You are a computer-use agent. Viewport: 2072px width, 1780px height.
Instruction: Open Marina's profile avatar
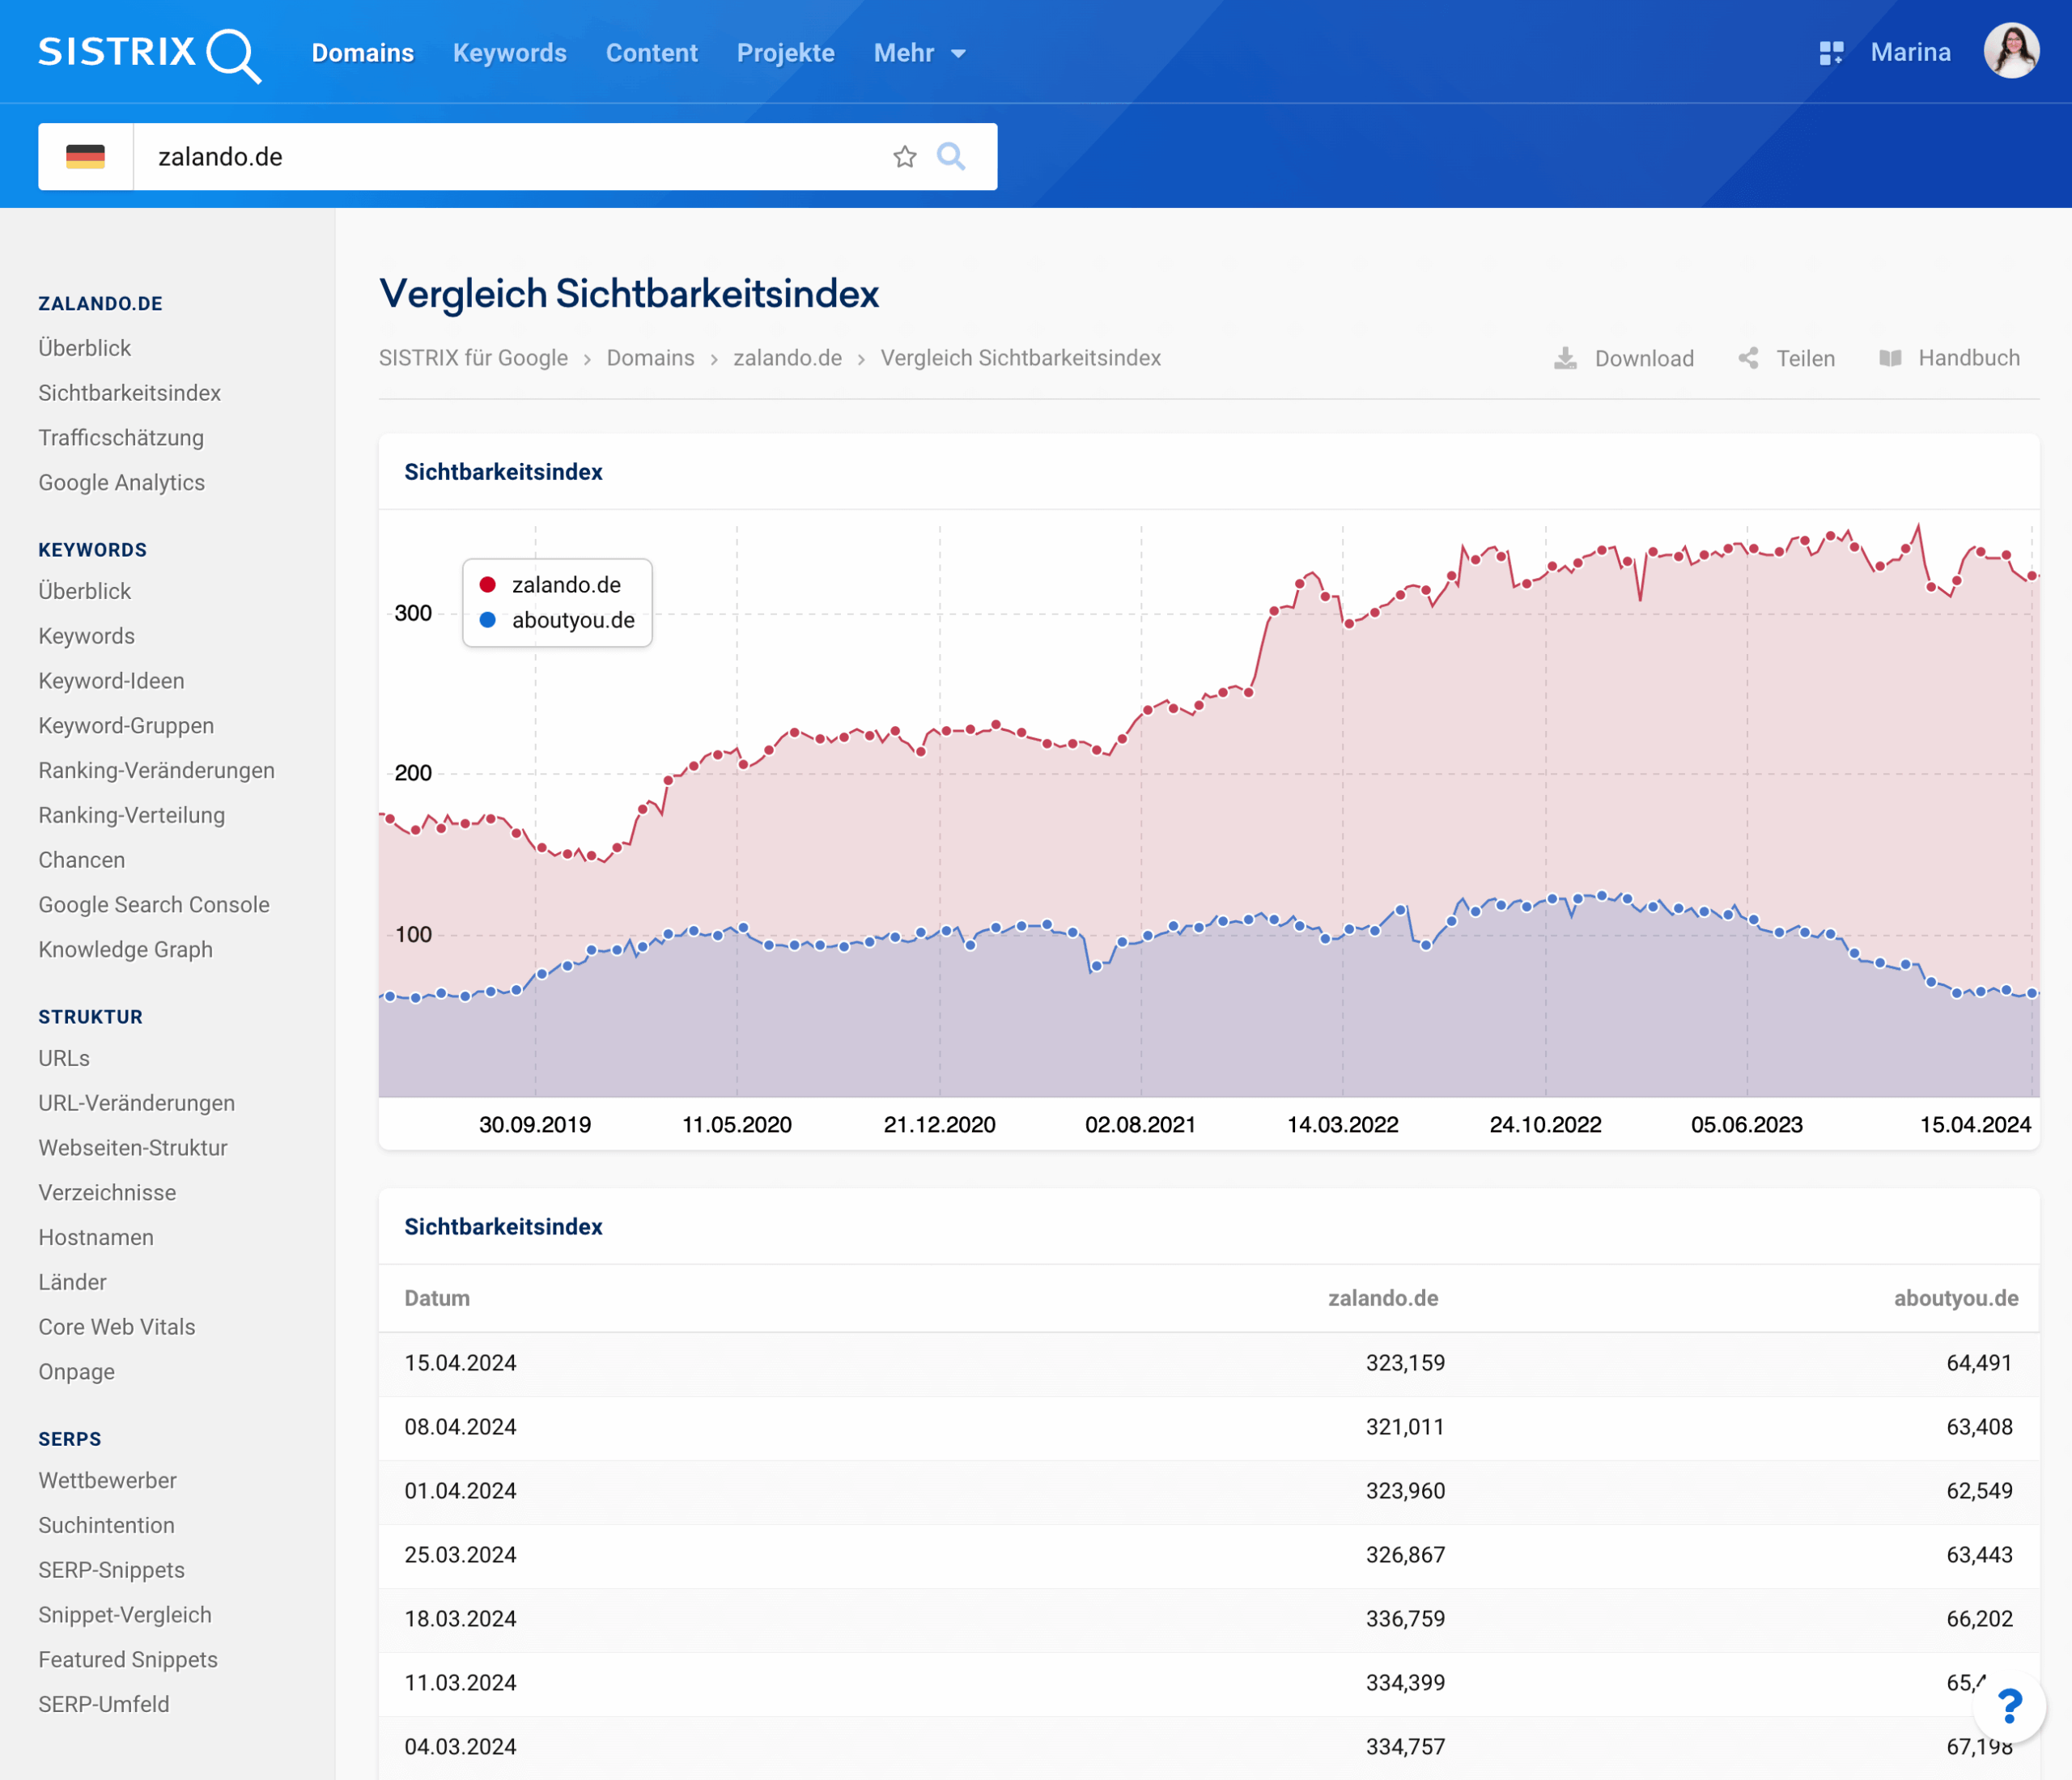click(x=2011, y=51)
